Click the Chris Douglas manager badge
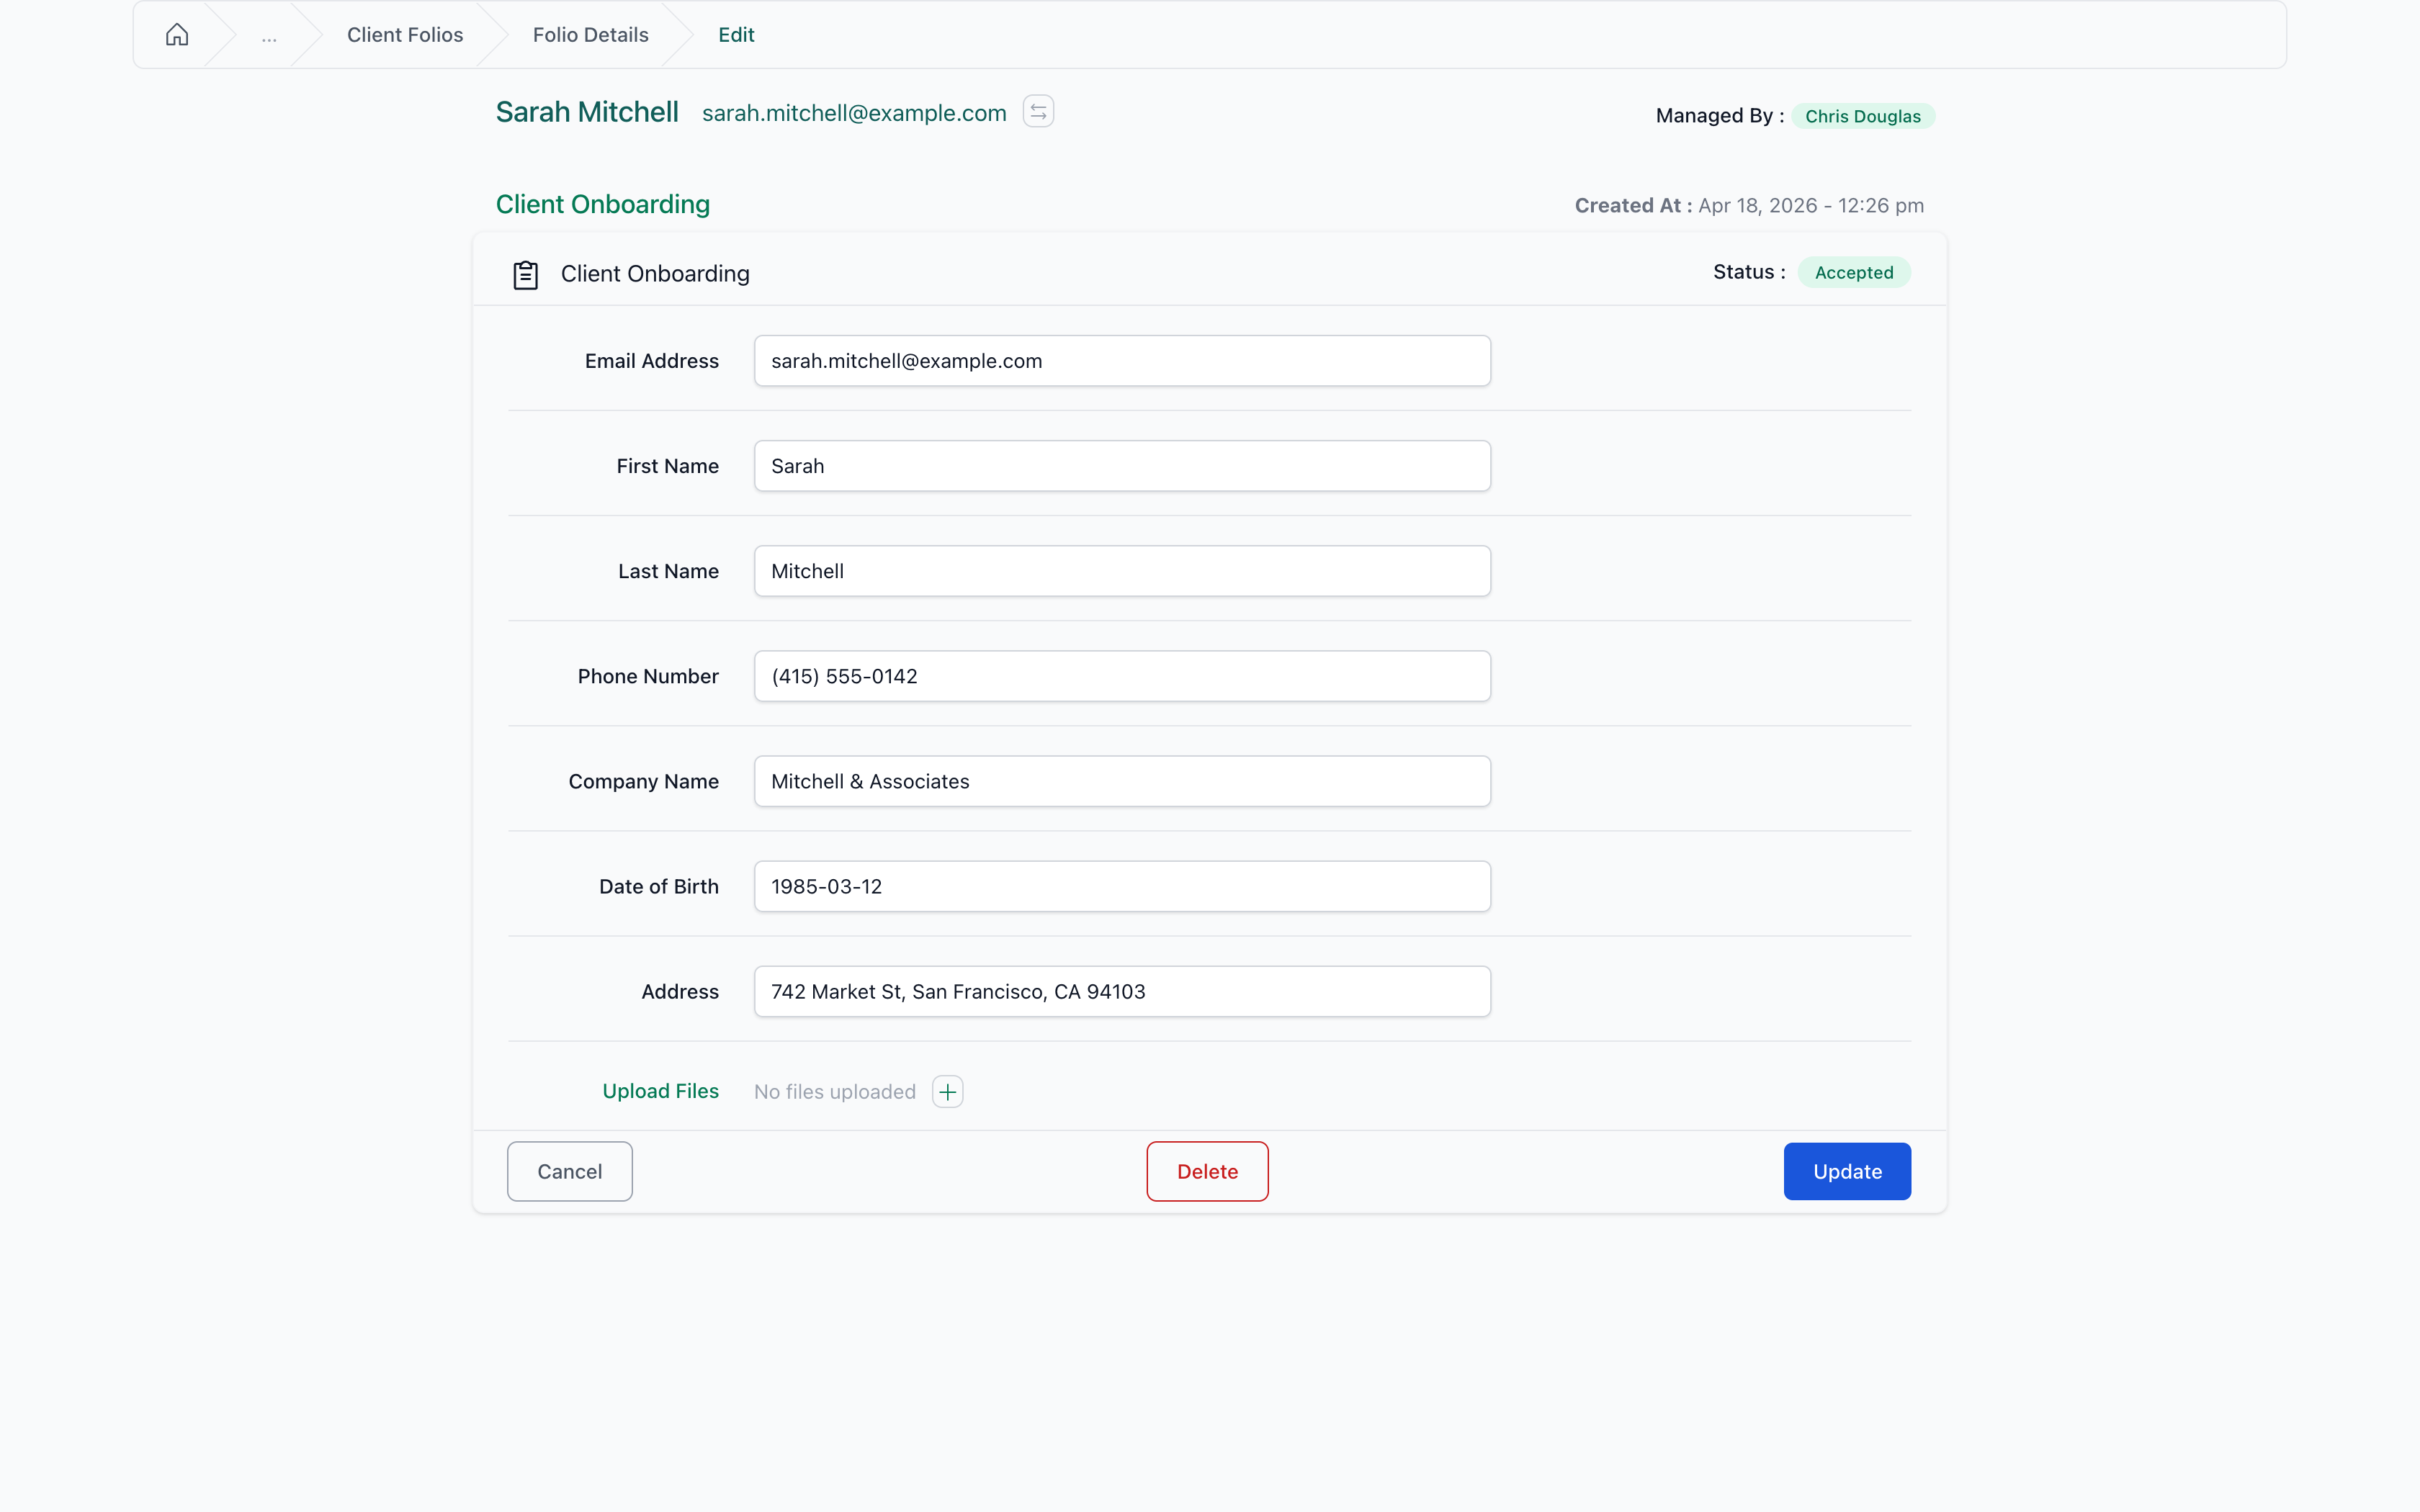This screenshot has height=1512, width=2420. pos(1862,116)
